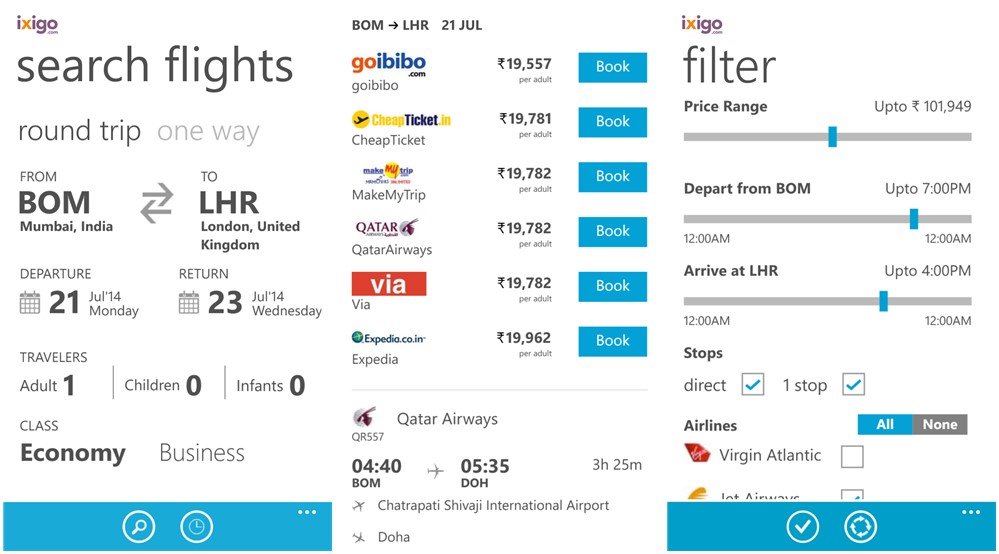Click the Price Range slider handle

pos(832,137)
